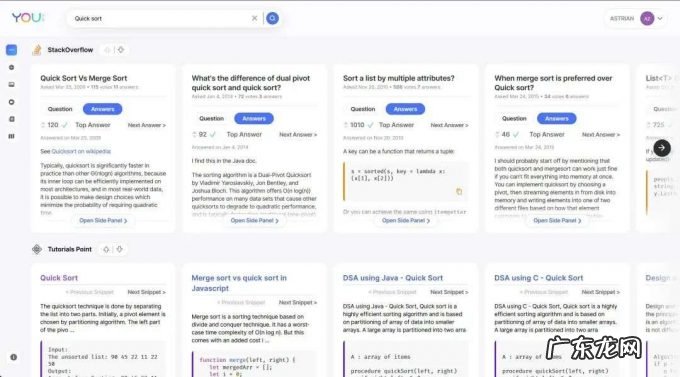Downvote the Tutorials Point source

119,249
